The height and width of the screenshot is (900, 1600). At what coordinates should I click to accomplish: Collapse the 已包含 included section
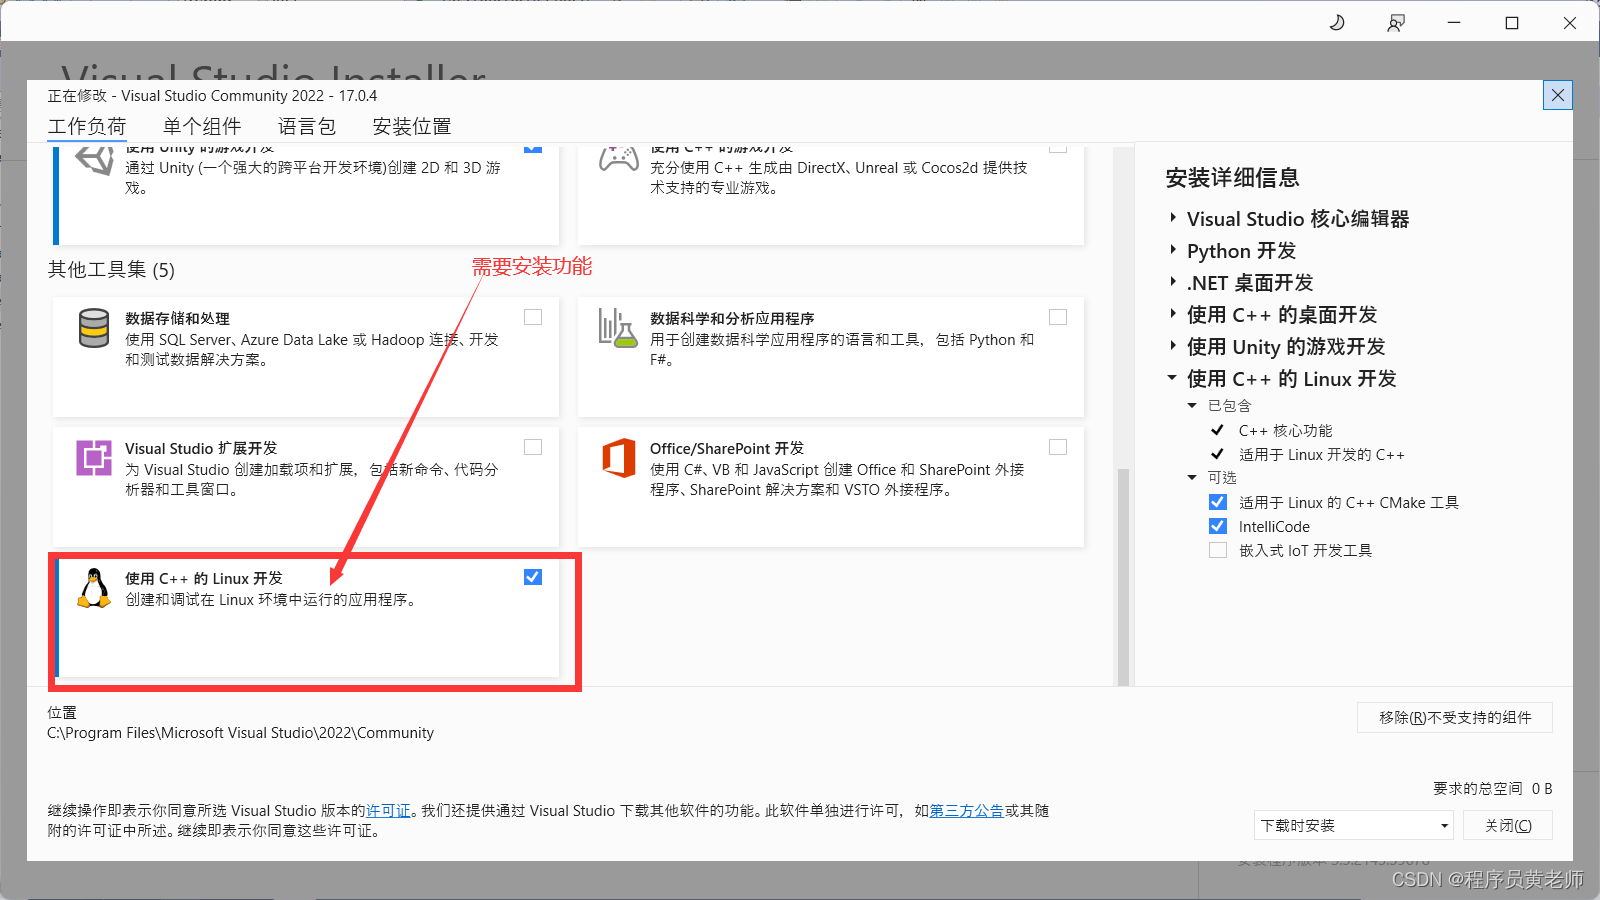tap(1192, 405)
